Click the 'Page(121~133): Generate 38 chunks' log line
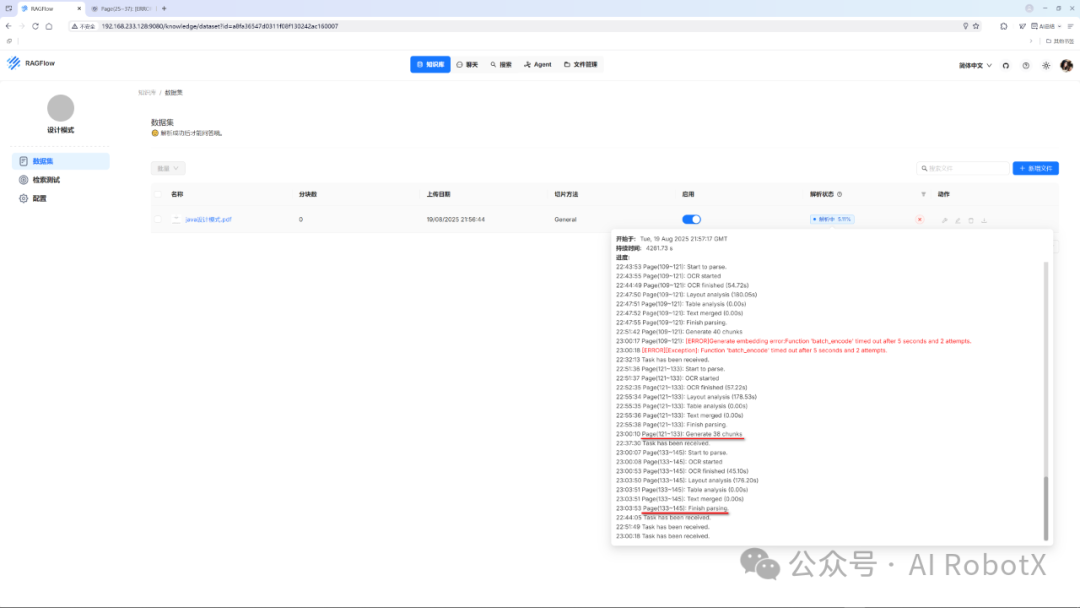The width and height of the screenshot is (1080, 608). click(679, 434)
